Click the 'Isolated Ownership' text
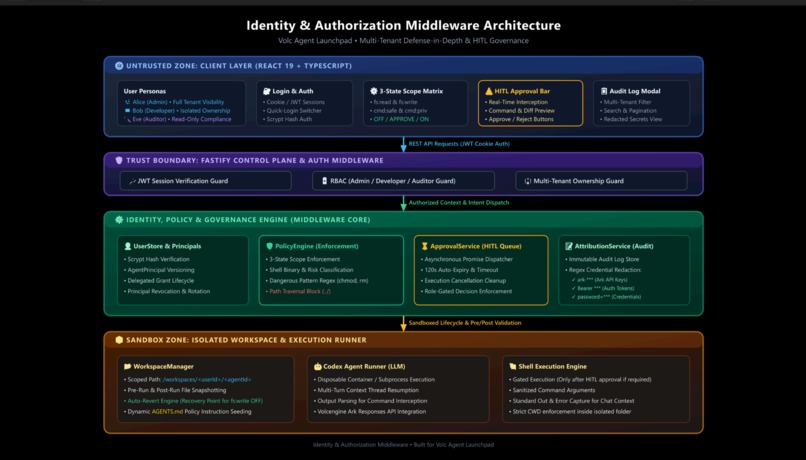806x460 pixels. tap(205, 111)
